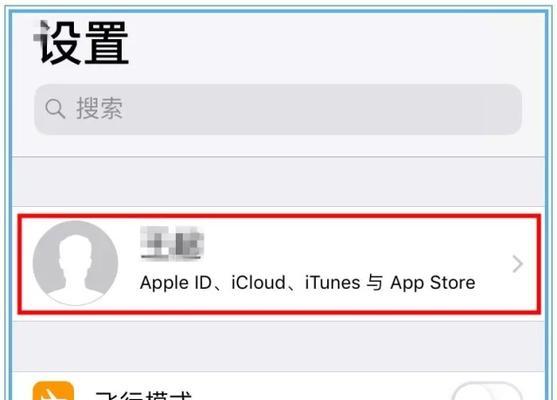Tap the 设 character in the title

click(57, 43)
